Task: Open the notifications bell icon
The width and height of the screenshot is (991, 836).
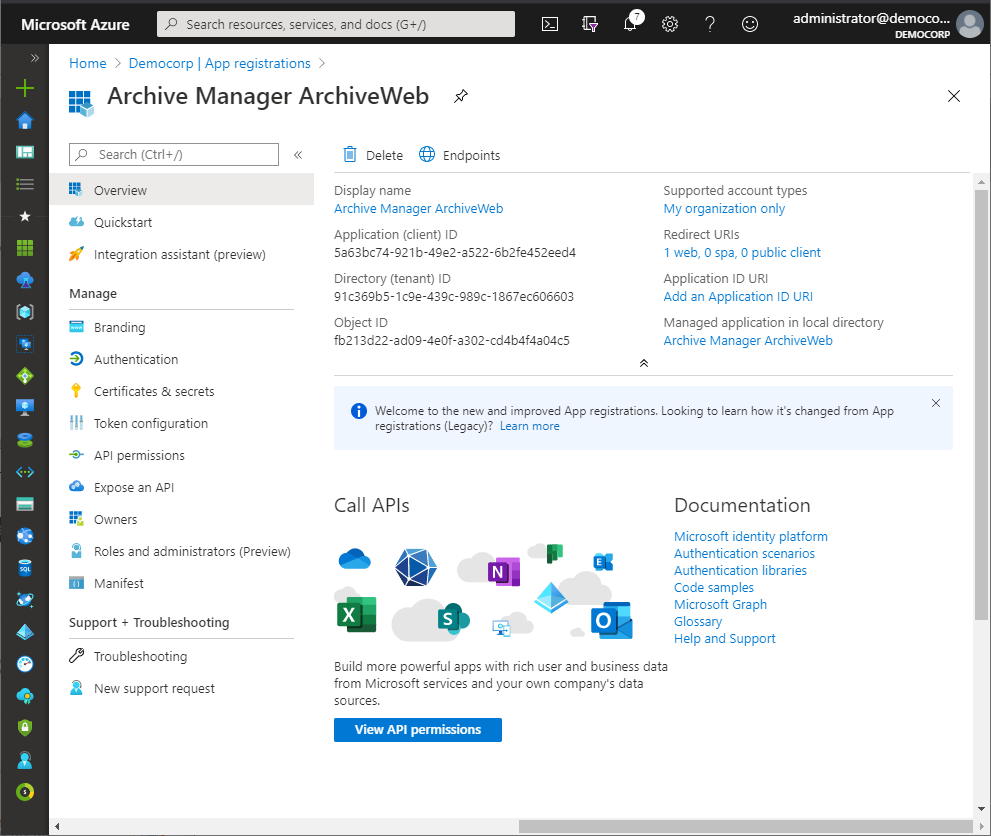Action: click(630, 24)
